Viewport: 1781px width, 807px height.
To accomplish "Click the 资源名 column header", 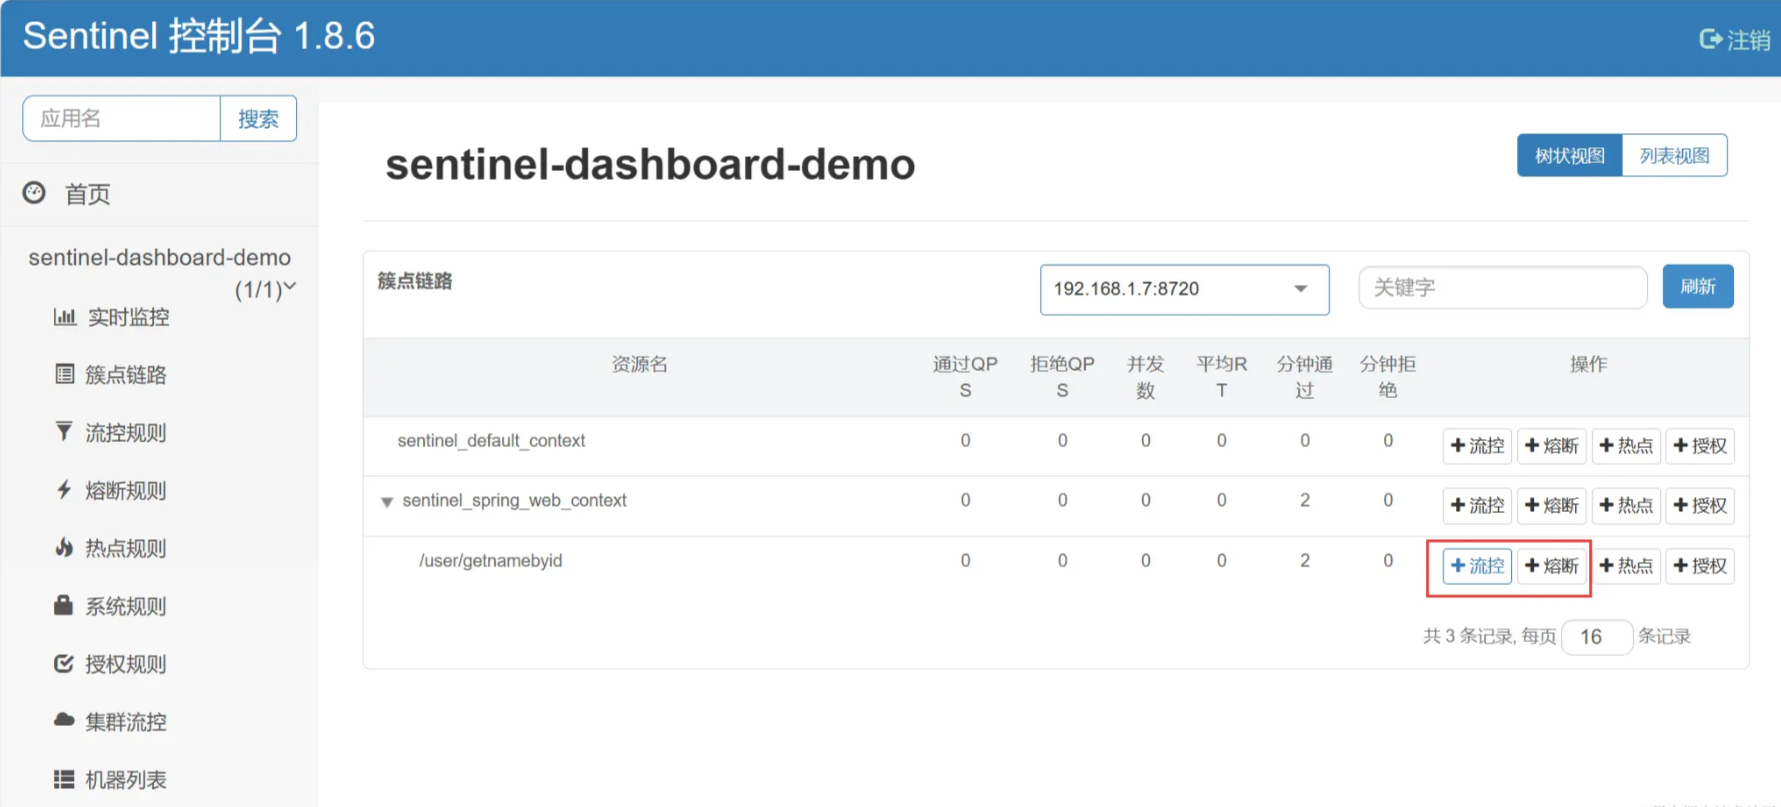I will 639,364.
